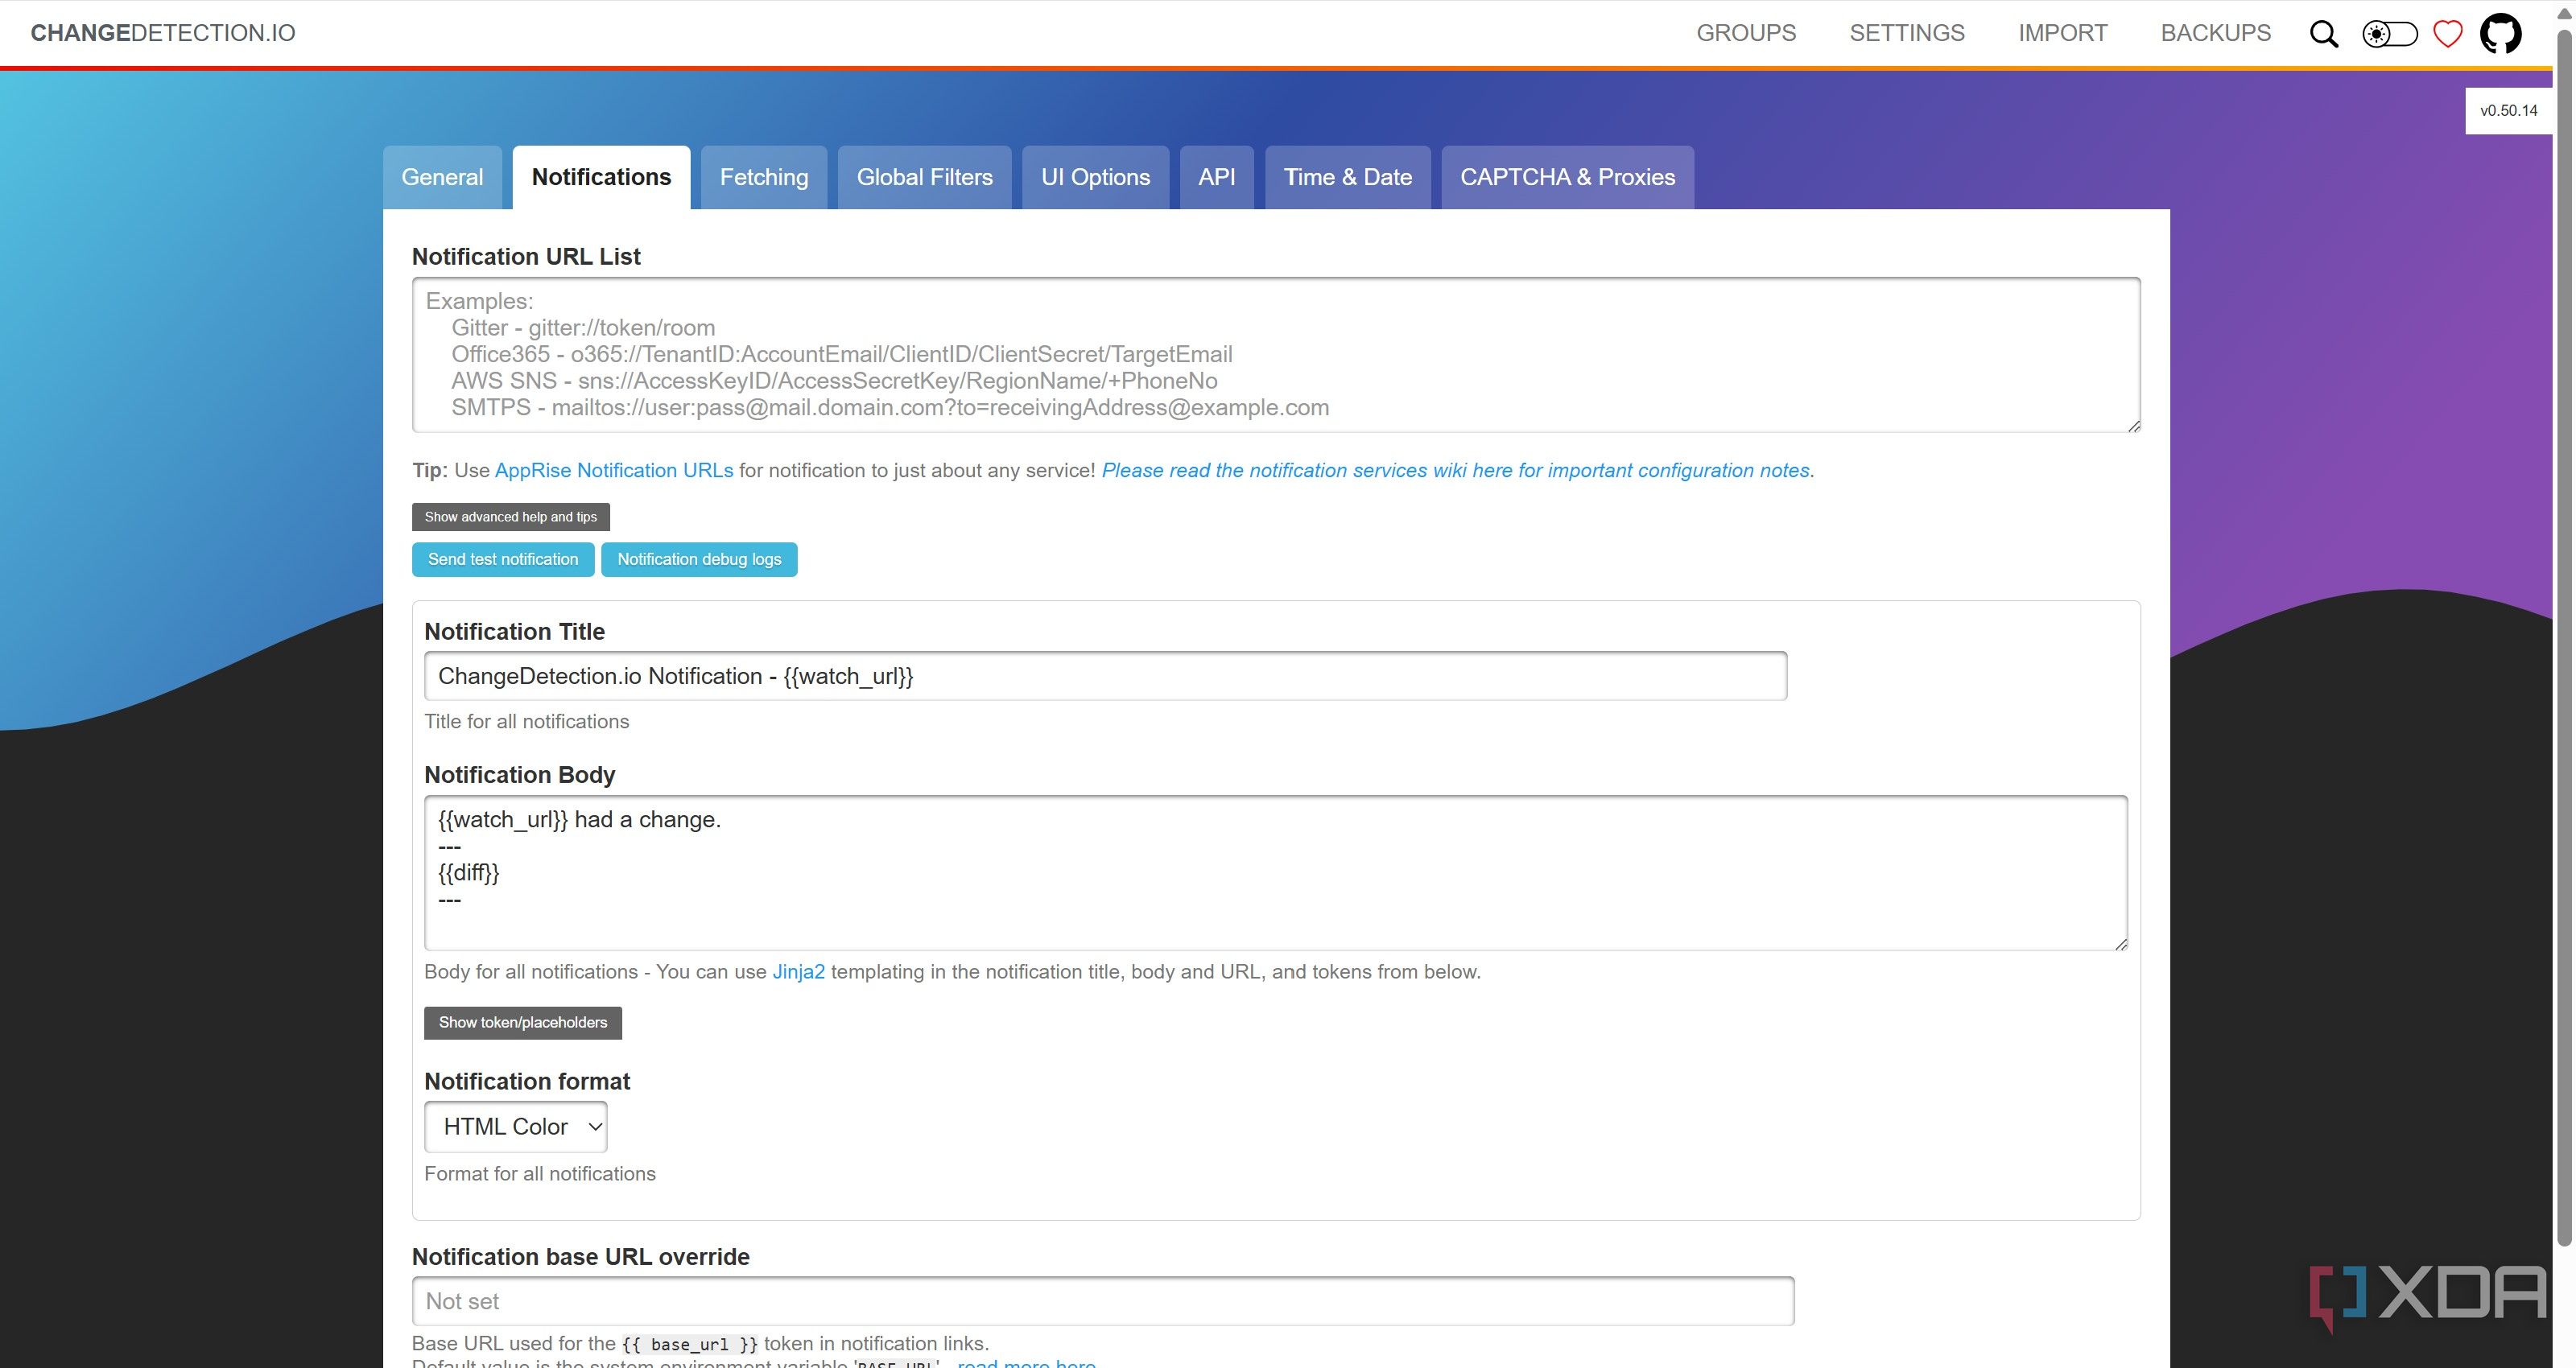
Task: Click Show token/placeholders button
Action: click(x=523, y=1022)
